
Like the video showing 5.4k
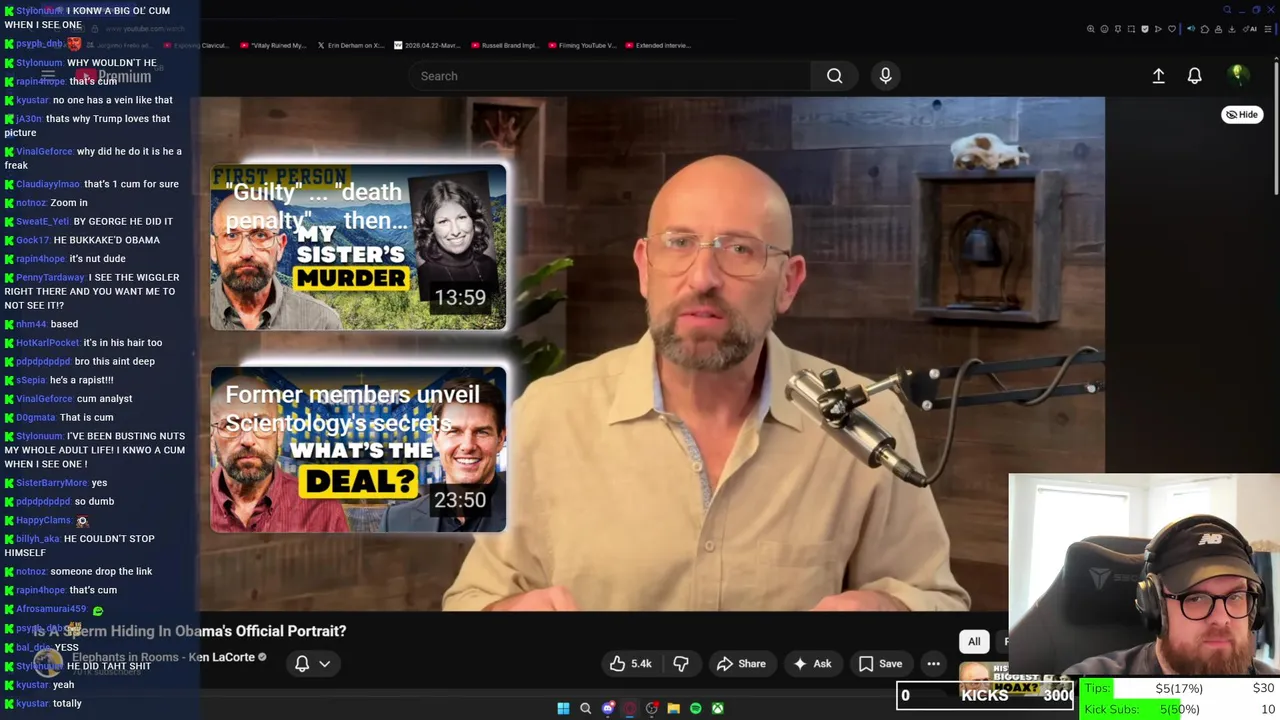click(x=630, y=664)
